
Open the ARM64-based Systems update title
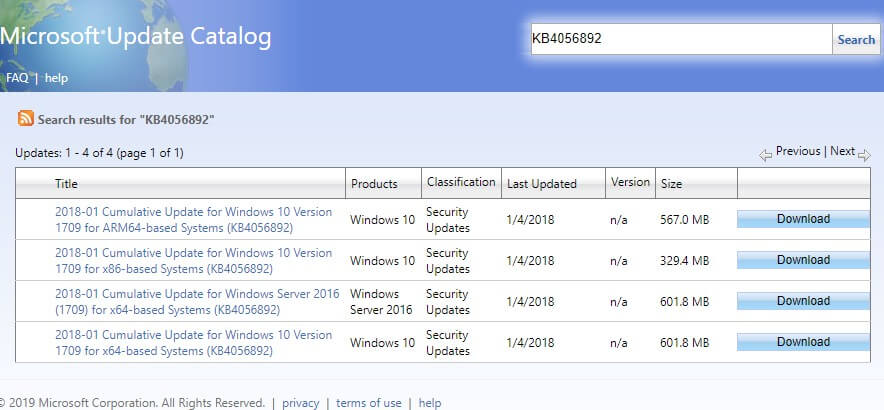pos(193,220)
